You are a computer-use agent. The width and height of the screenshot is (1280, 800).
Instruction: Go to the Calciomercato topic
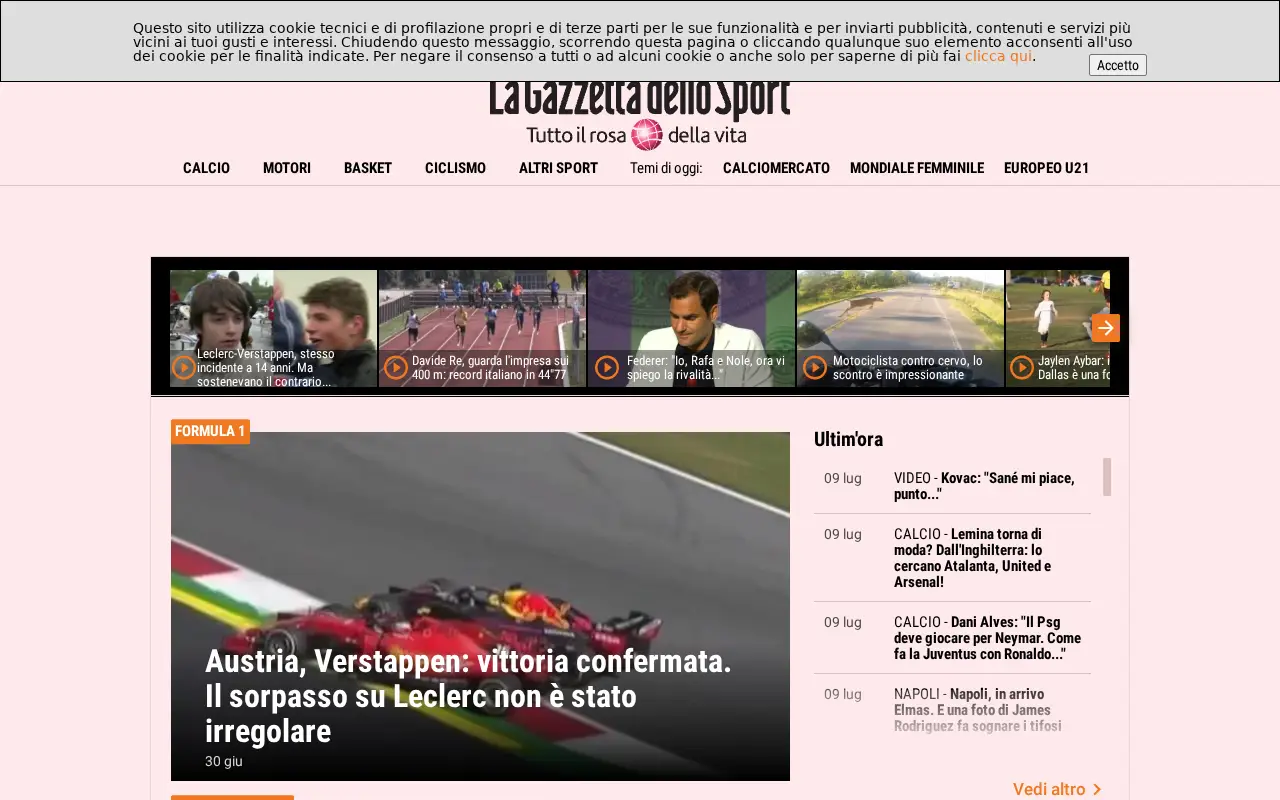776,168
